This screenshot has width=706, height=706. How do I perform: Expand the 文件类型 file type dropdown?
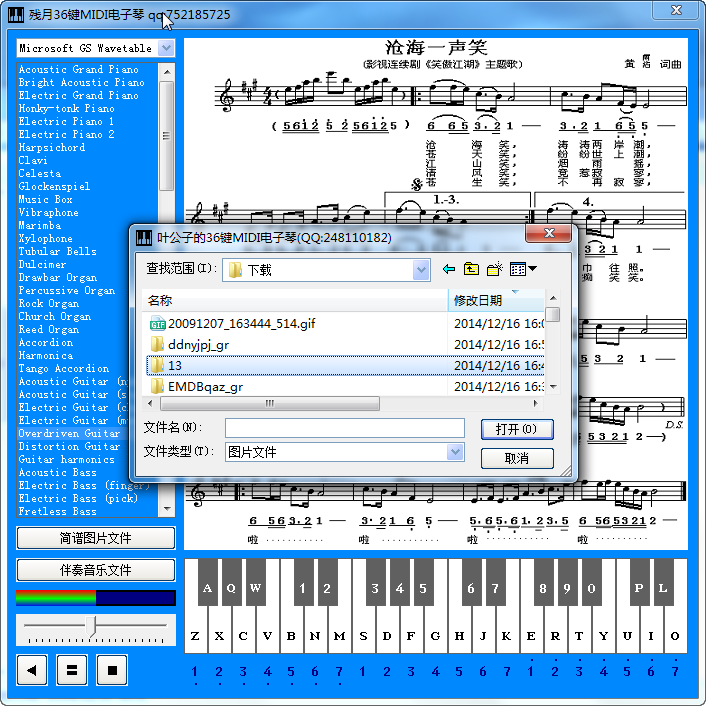(x=455, y=452)
